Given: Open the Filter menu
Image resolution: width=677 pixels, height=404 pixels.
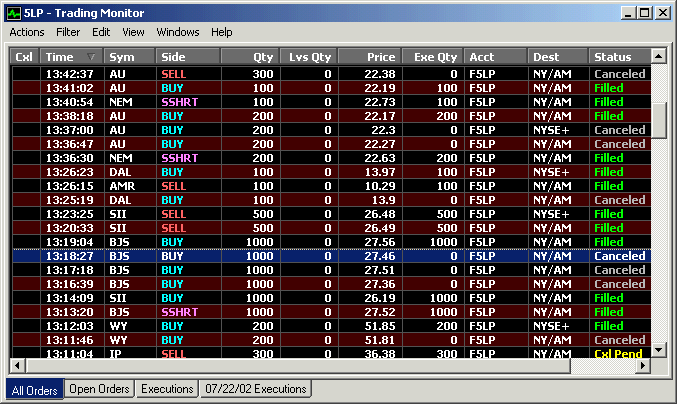Looking at the screenshot, I should coord(68,32).
